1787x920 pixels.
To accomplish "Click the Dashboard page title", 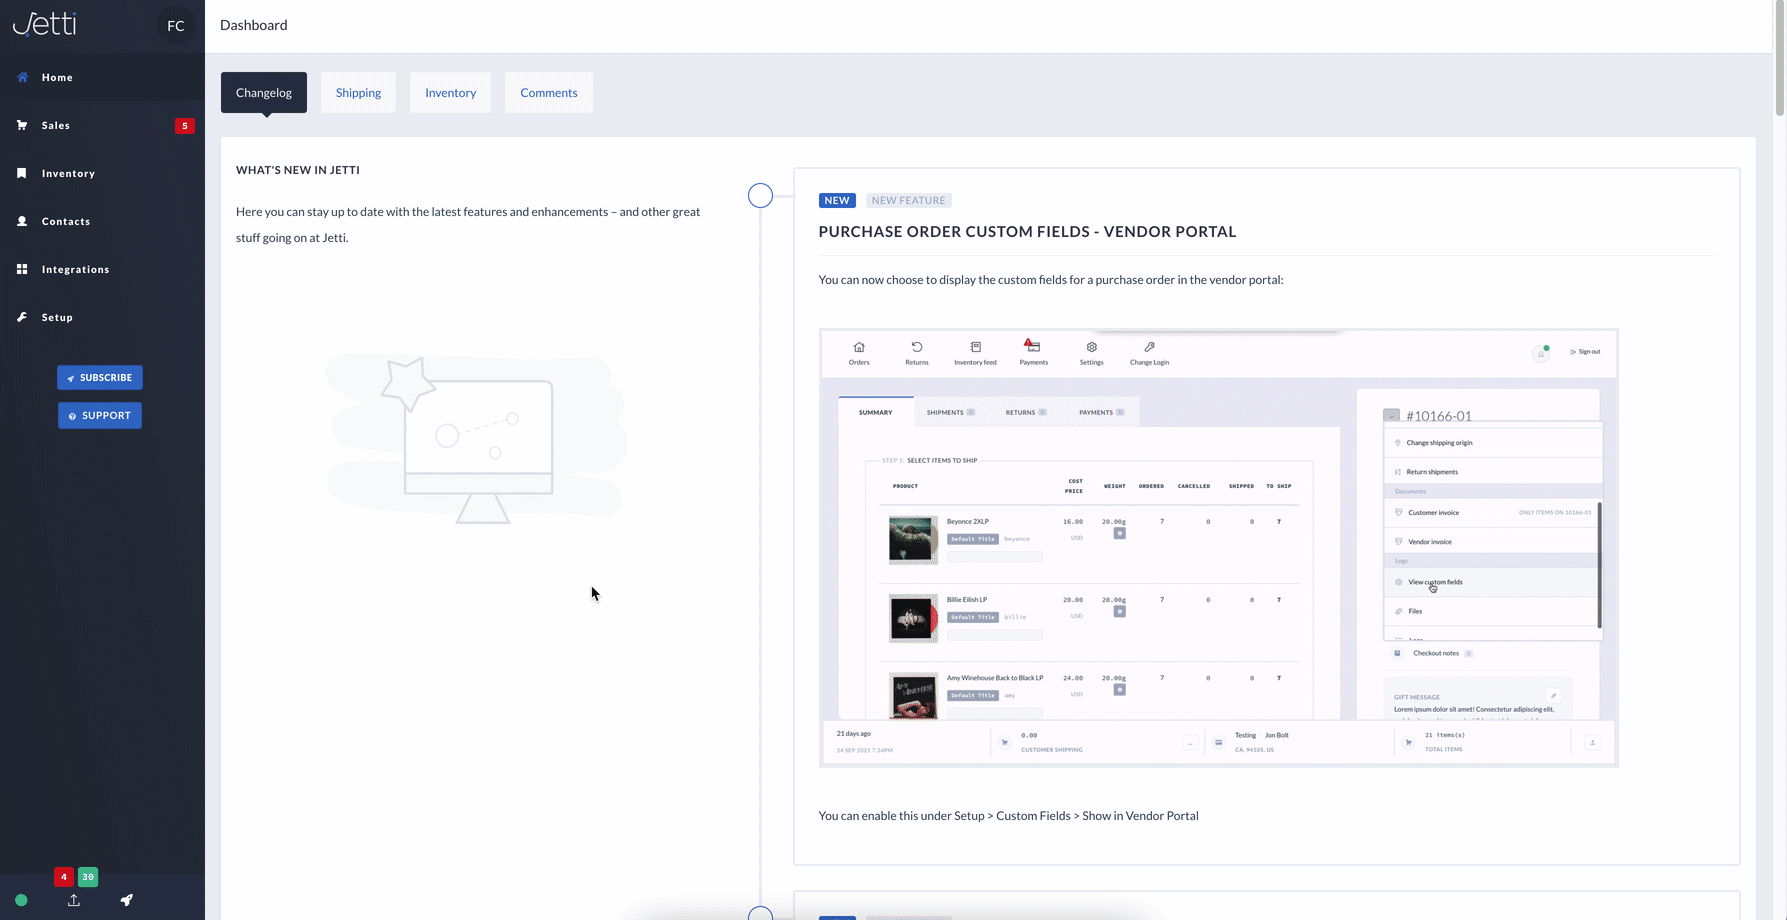I will [254, 25].
